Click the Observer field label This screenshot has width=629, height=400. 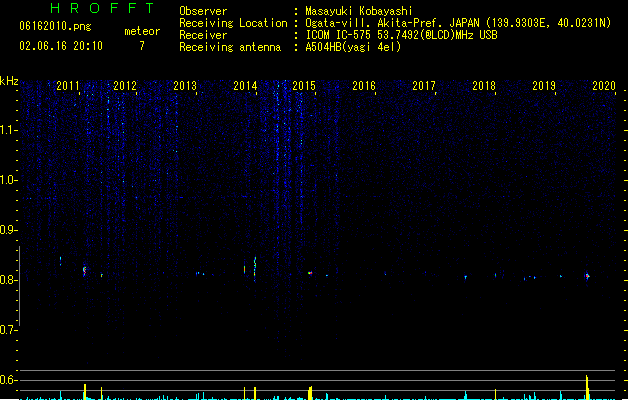(203, 11)
